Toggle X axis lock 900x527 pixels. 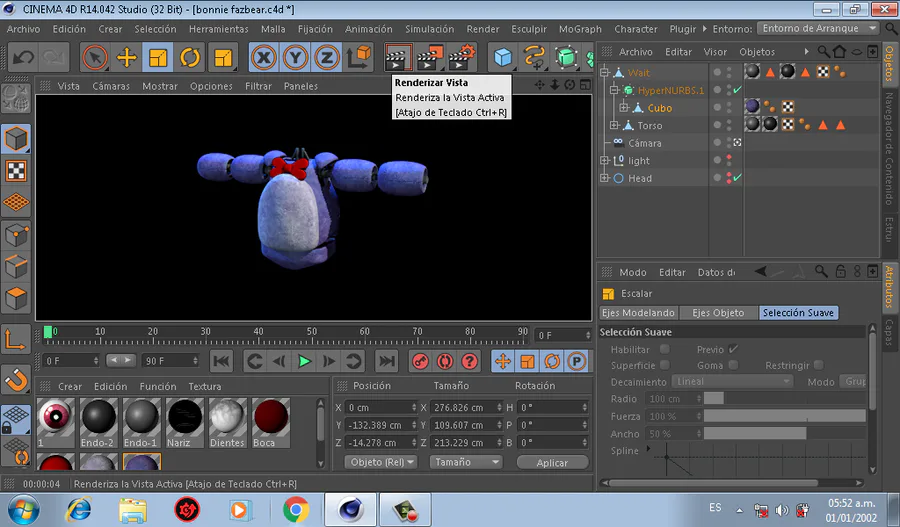click(x=264, y=57)
